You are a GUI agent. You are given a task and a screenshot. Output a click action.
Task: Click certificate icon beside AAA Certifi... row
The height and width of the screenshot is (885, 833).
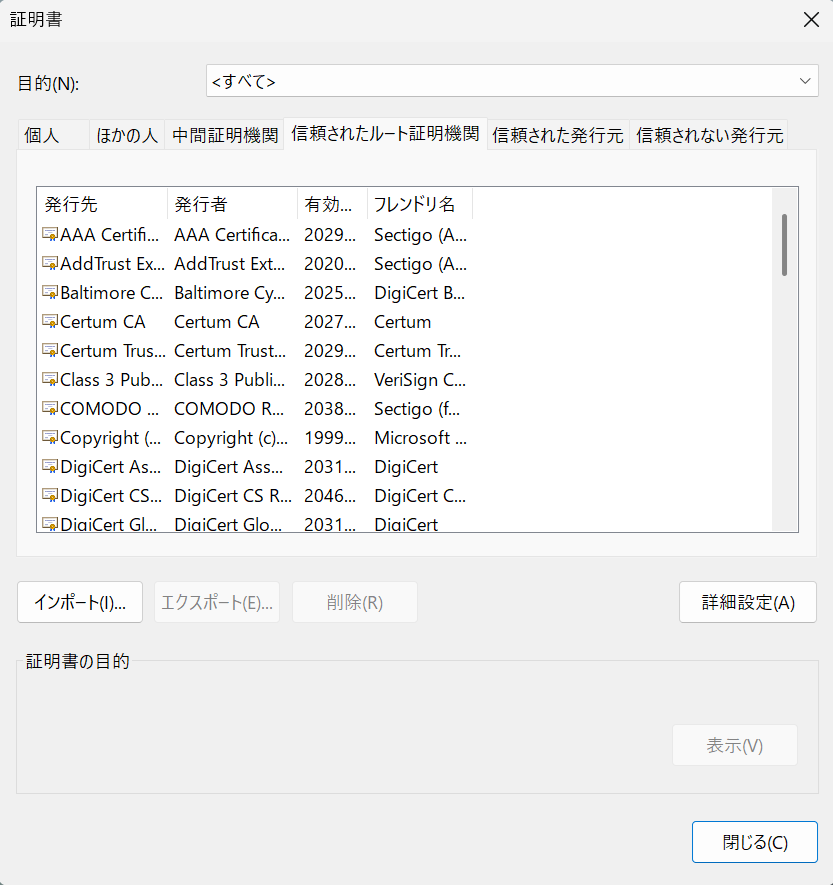point(50,234)
